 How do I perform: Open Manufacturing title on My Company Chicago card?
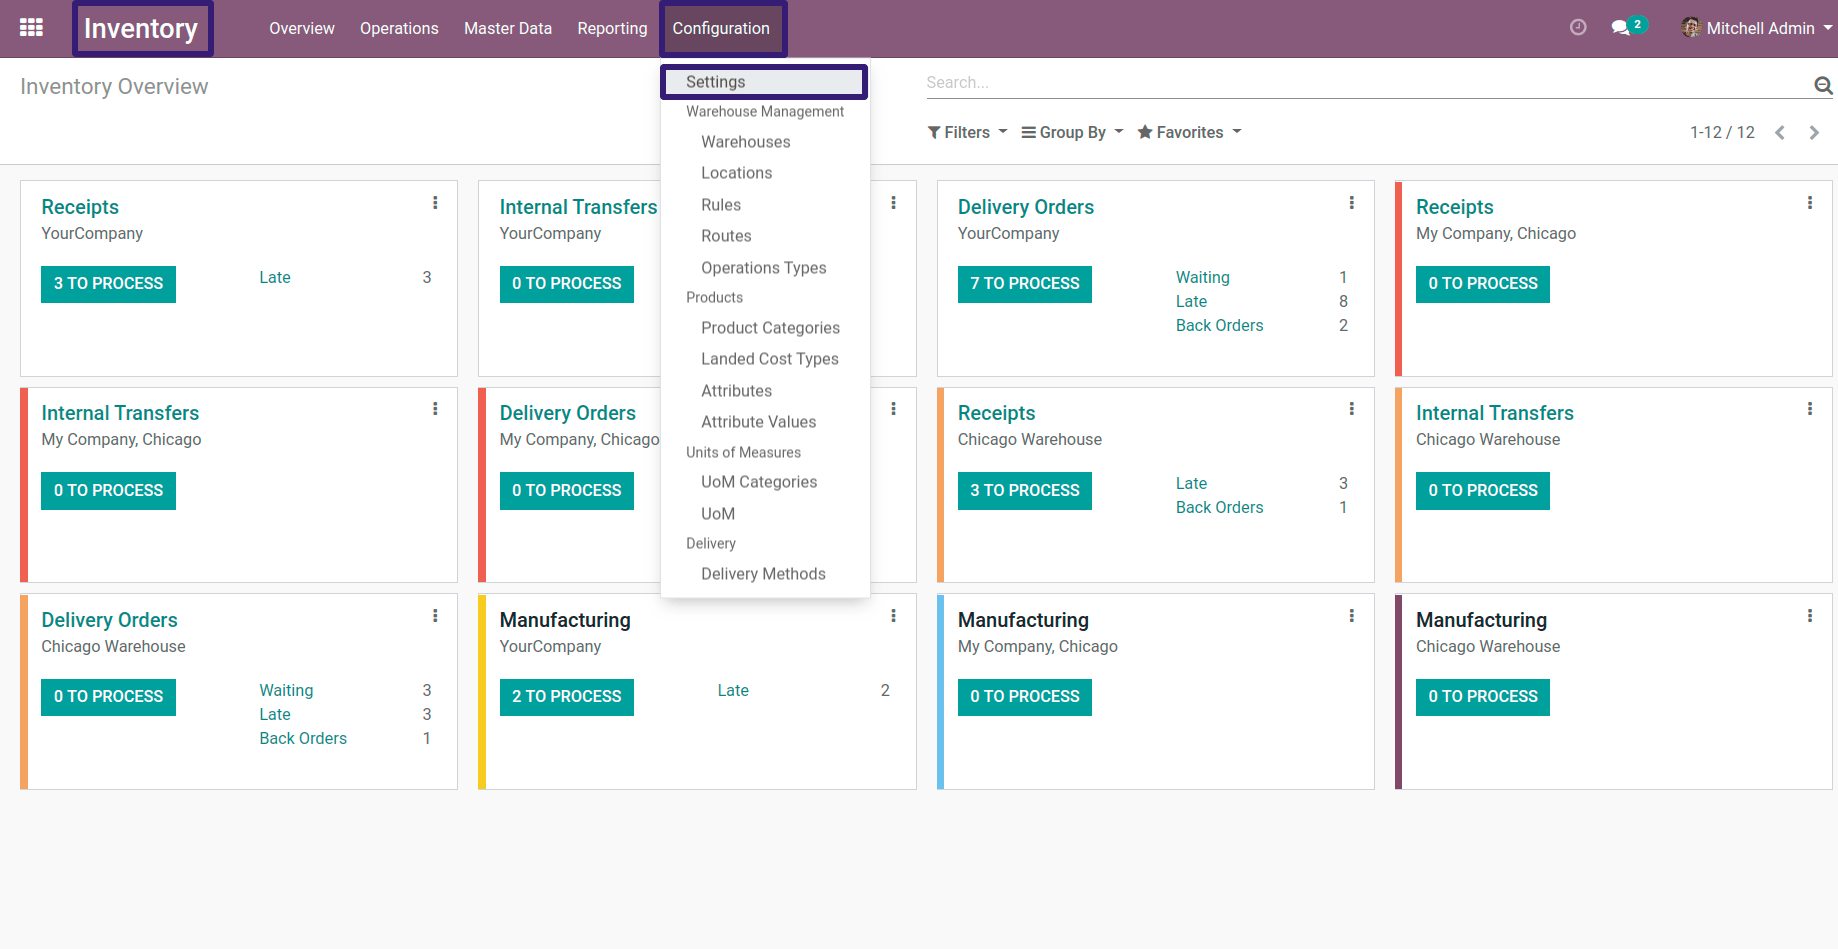tap(1023, 620)
